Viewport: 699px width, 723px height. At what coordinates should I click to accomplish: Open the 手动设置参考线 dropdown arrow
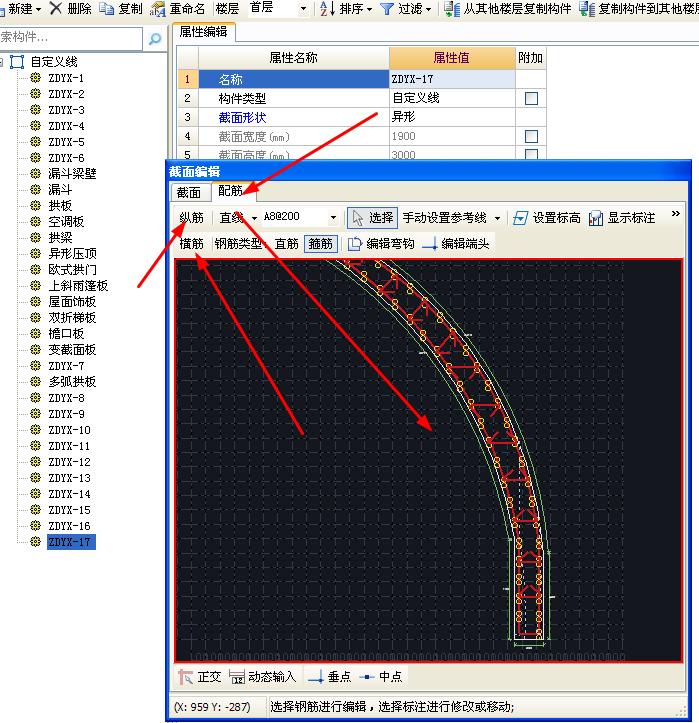click(498, 218)
